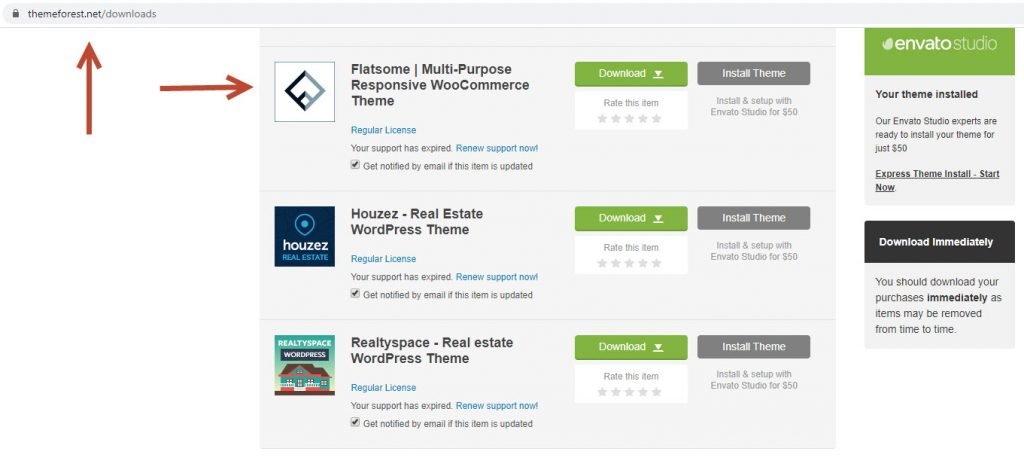Click 'You should download your purchases immediately' paragraph
Viewport: 1024px width, 476px height.
click(x=938, y=306)
